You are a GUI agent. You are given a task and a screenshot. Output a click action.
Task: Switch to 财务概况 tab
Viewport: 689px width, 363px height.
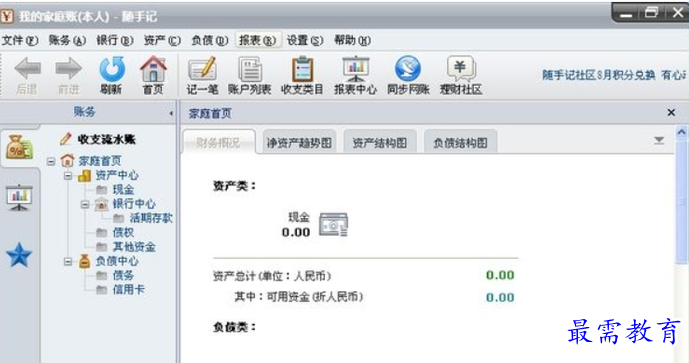point(219,142)
